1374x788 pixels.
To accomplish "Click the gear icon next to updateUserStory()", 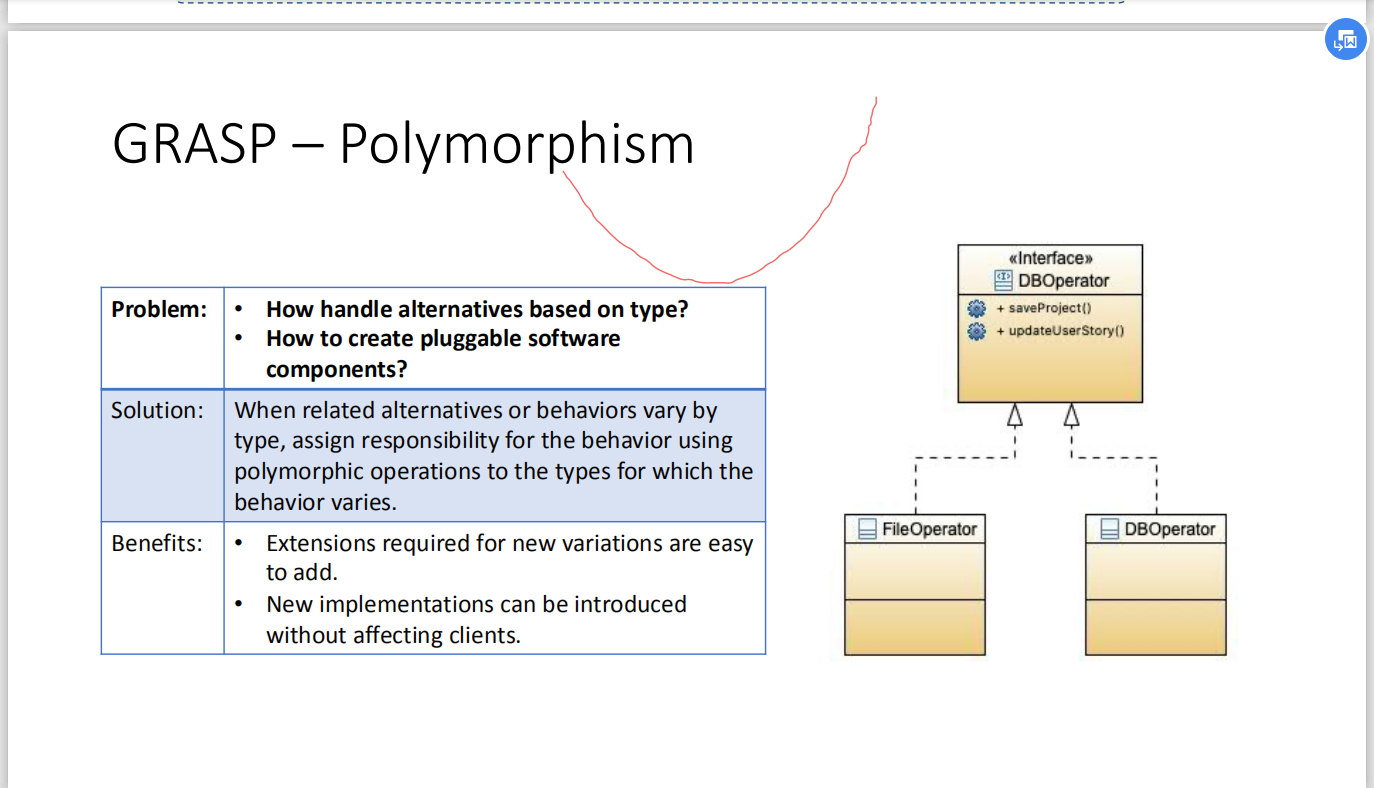I will pyautogui.click(x=977, y=331).
